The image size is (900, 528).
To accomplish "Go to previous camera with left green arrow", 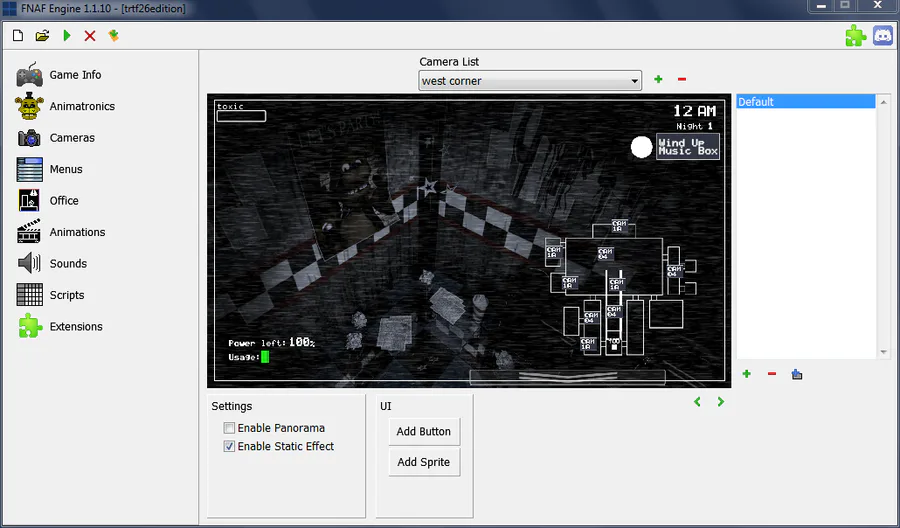I will point(697,402).
